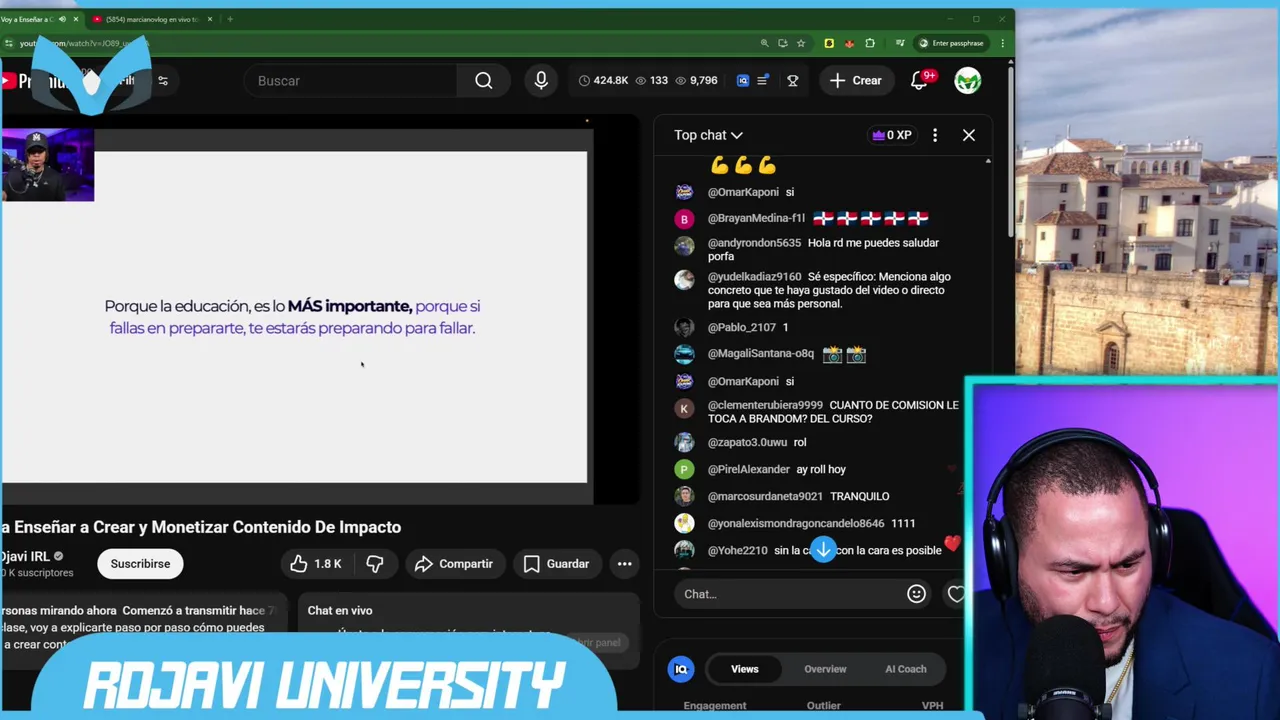Image resolution: width=1280 pixels, height=720 pixels.
Task: Open the vidIQ list icon with blue dot
Action: point(763,81)
